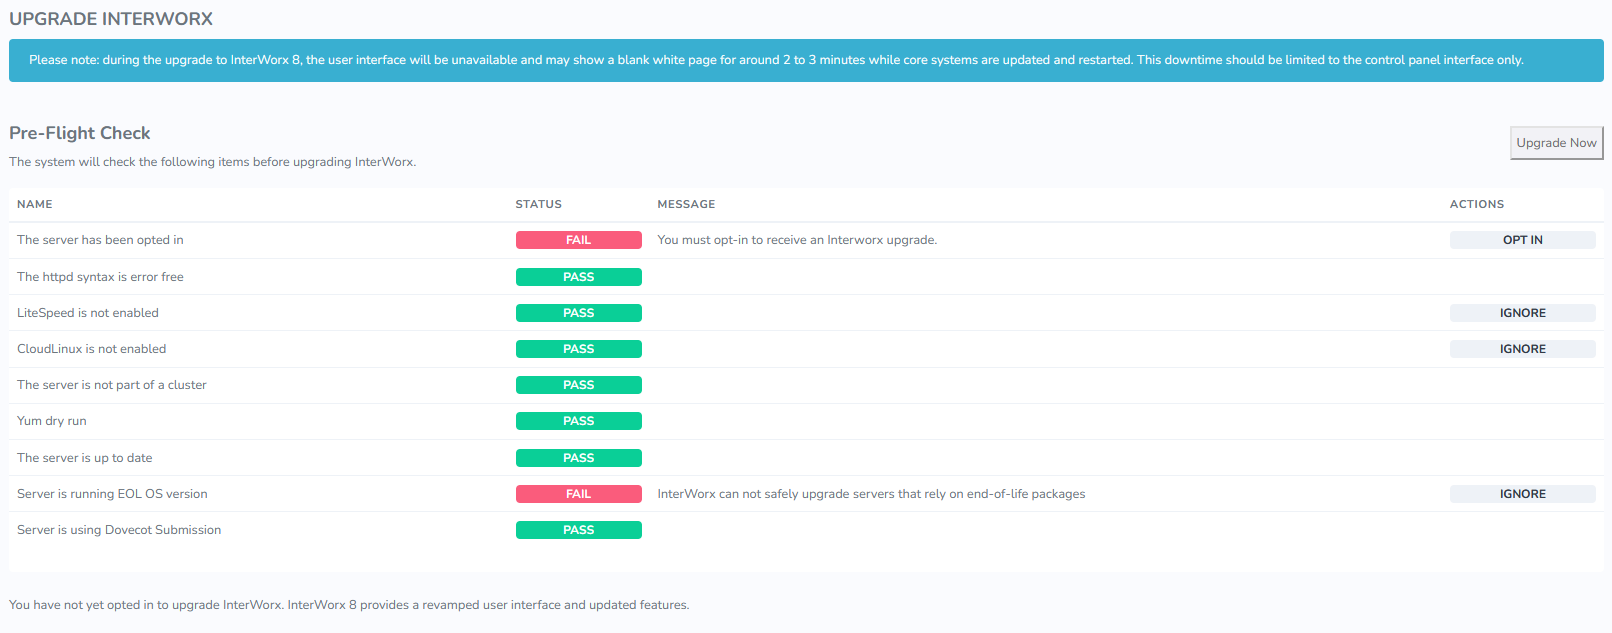
Task: Click the FAIL badge for EOL OS version
Action: pyautogui.click(x=578, y=494)
